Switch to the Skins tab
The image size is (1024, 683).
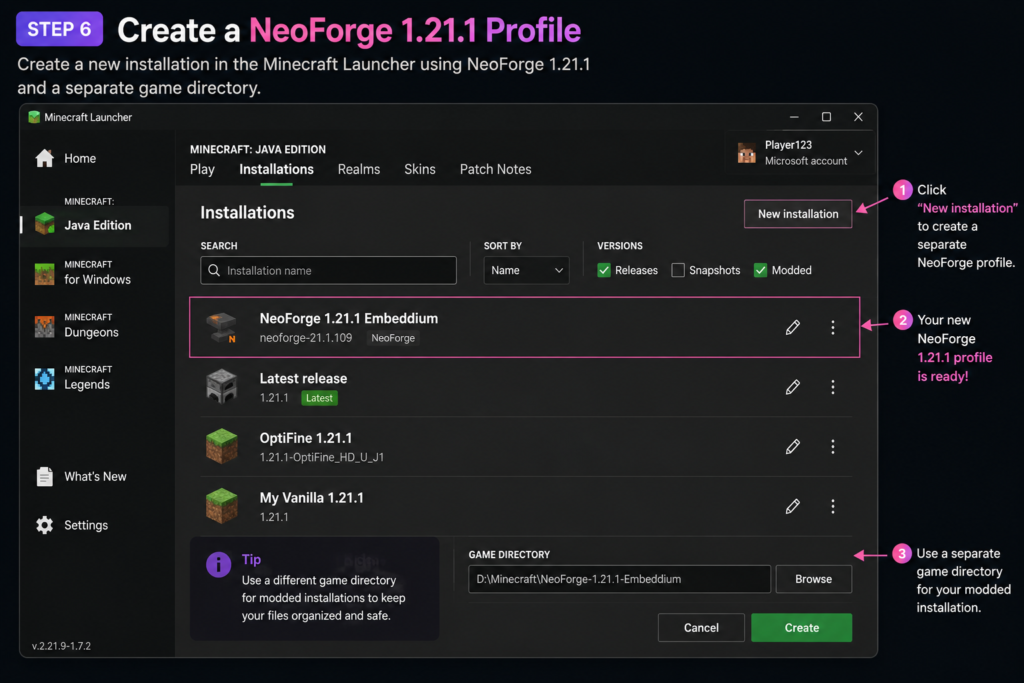(x=420, y=170)
